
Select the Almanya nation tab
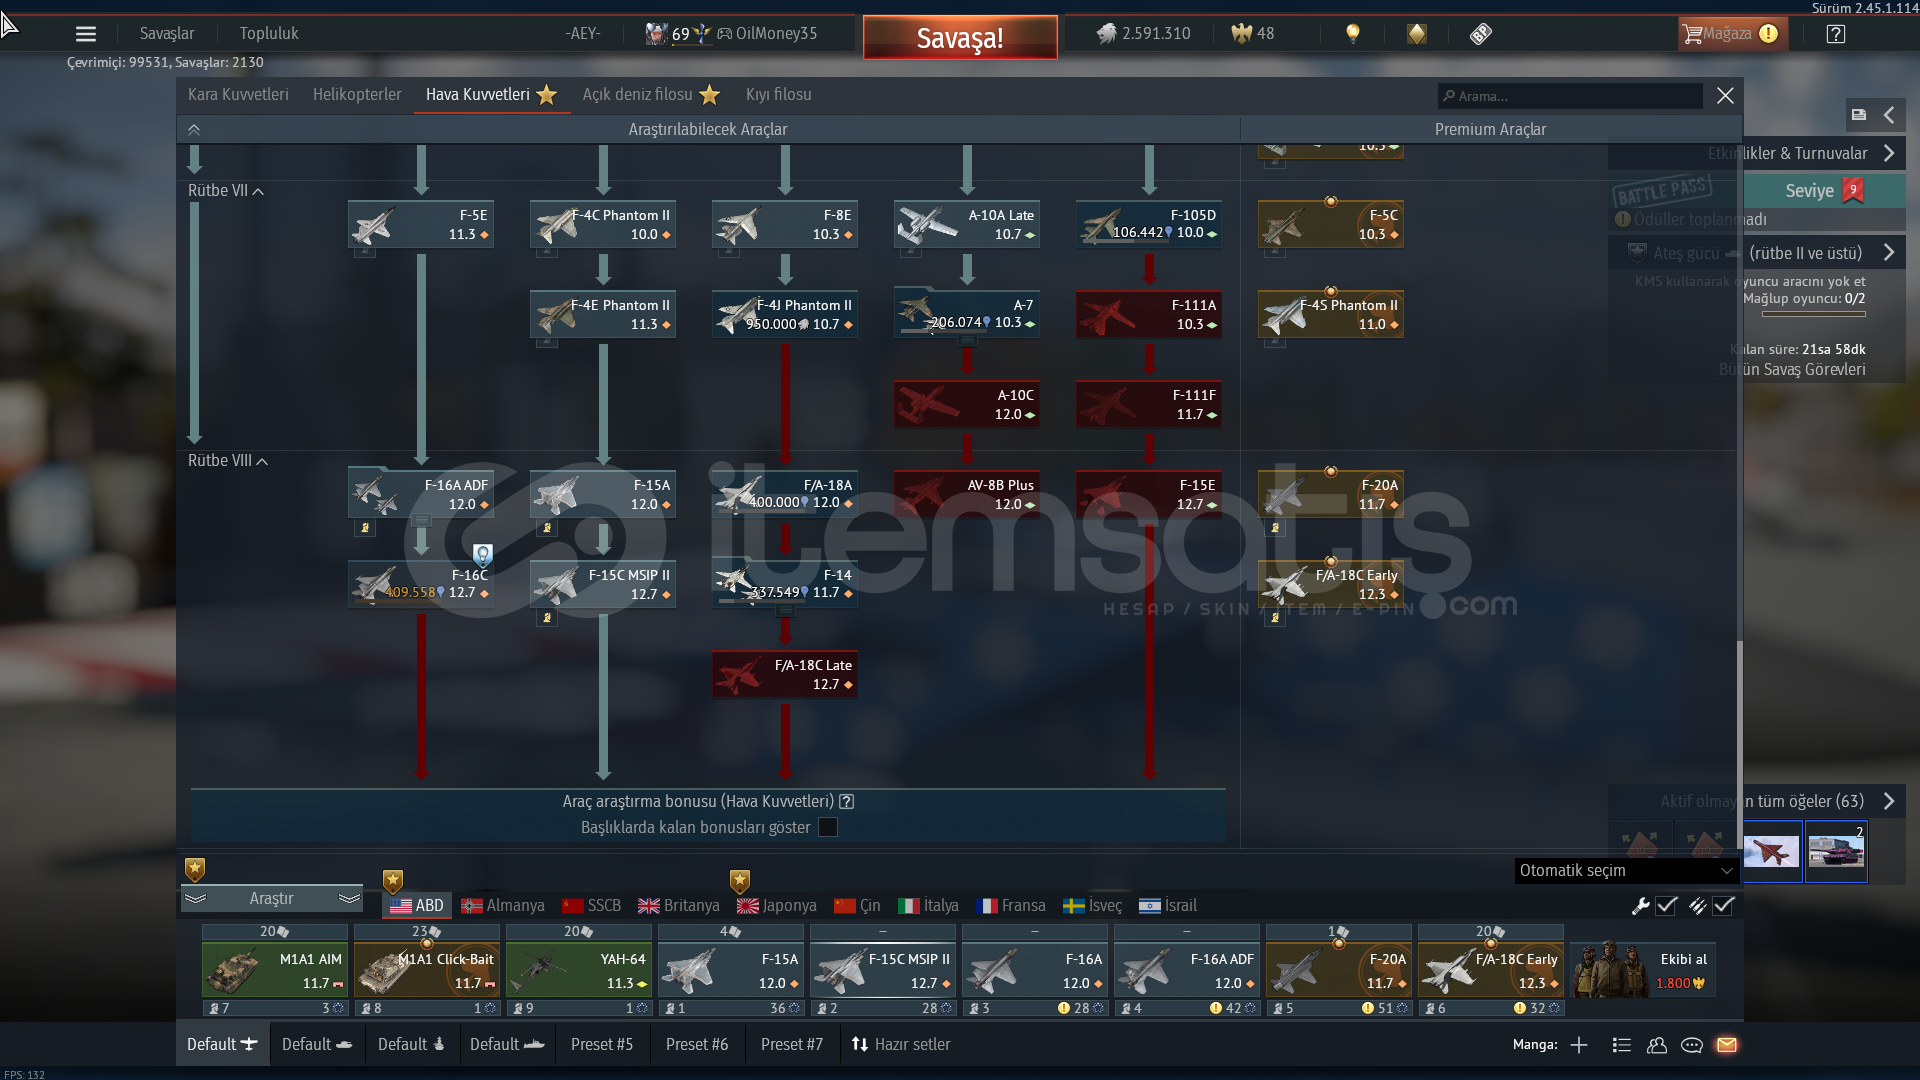point(503,906)
